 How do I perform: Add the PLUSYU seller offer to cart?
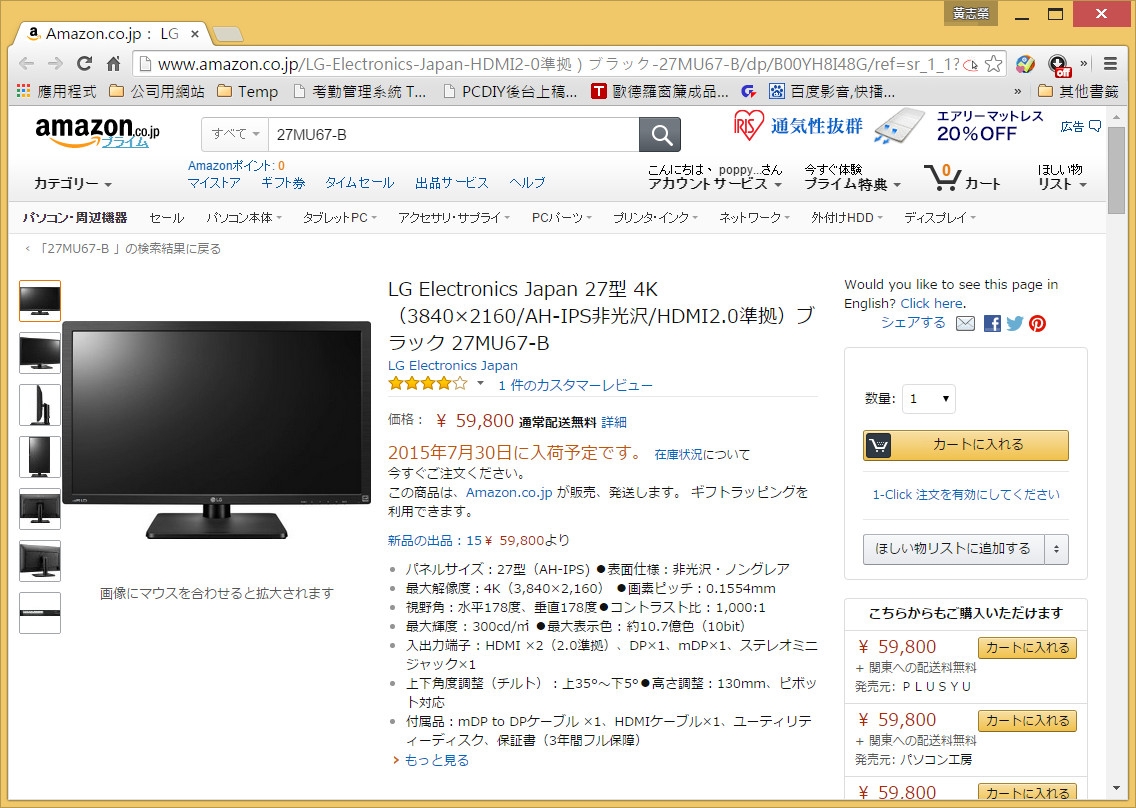click(x=1027, y=648)
